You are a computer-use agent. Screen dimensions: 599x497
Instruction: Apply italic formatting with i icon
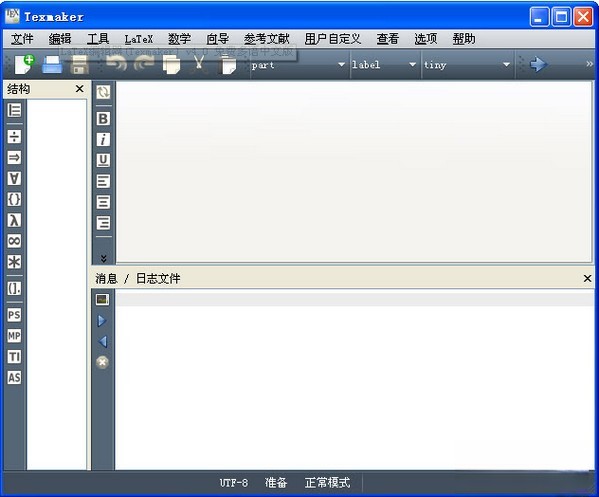(103, 139)
